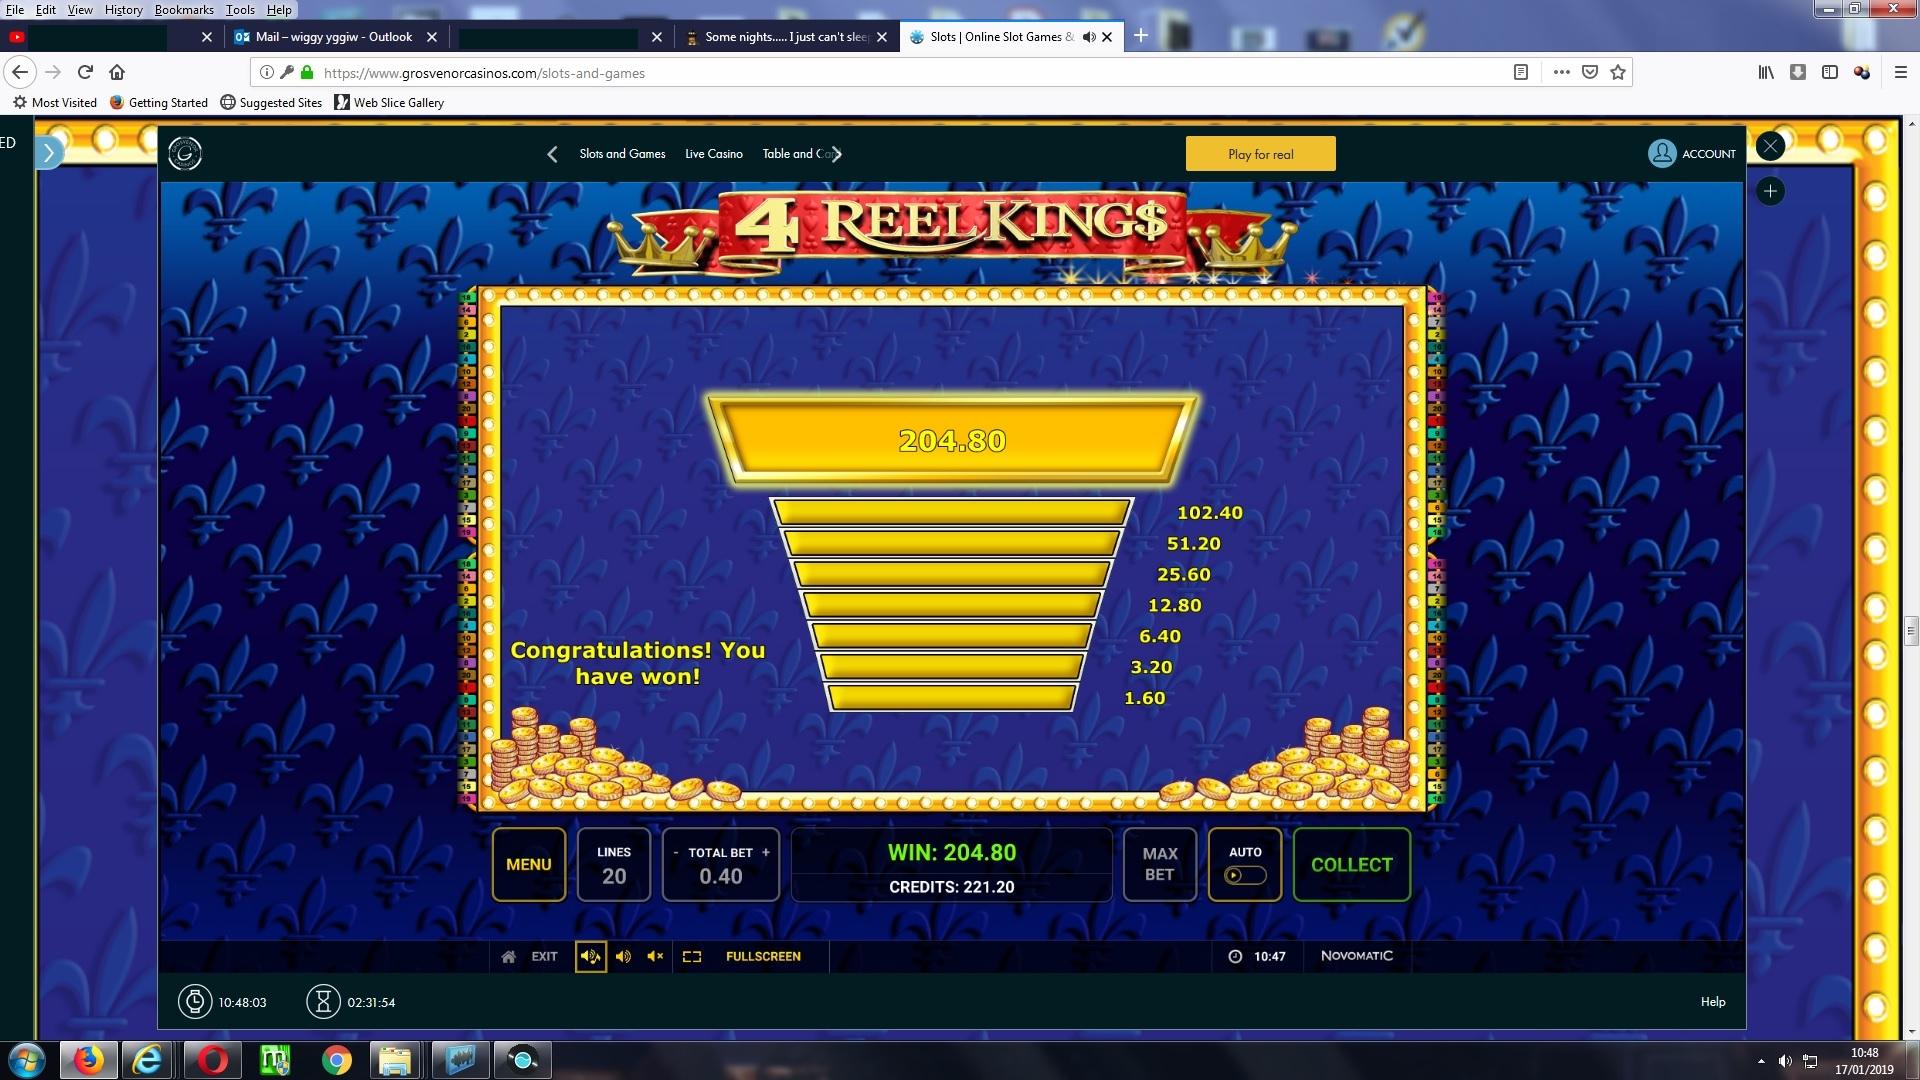Click site info lock icon
This screenshot has width=1920, height=1080.
coord(307,72)
